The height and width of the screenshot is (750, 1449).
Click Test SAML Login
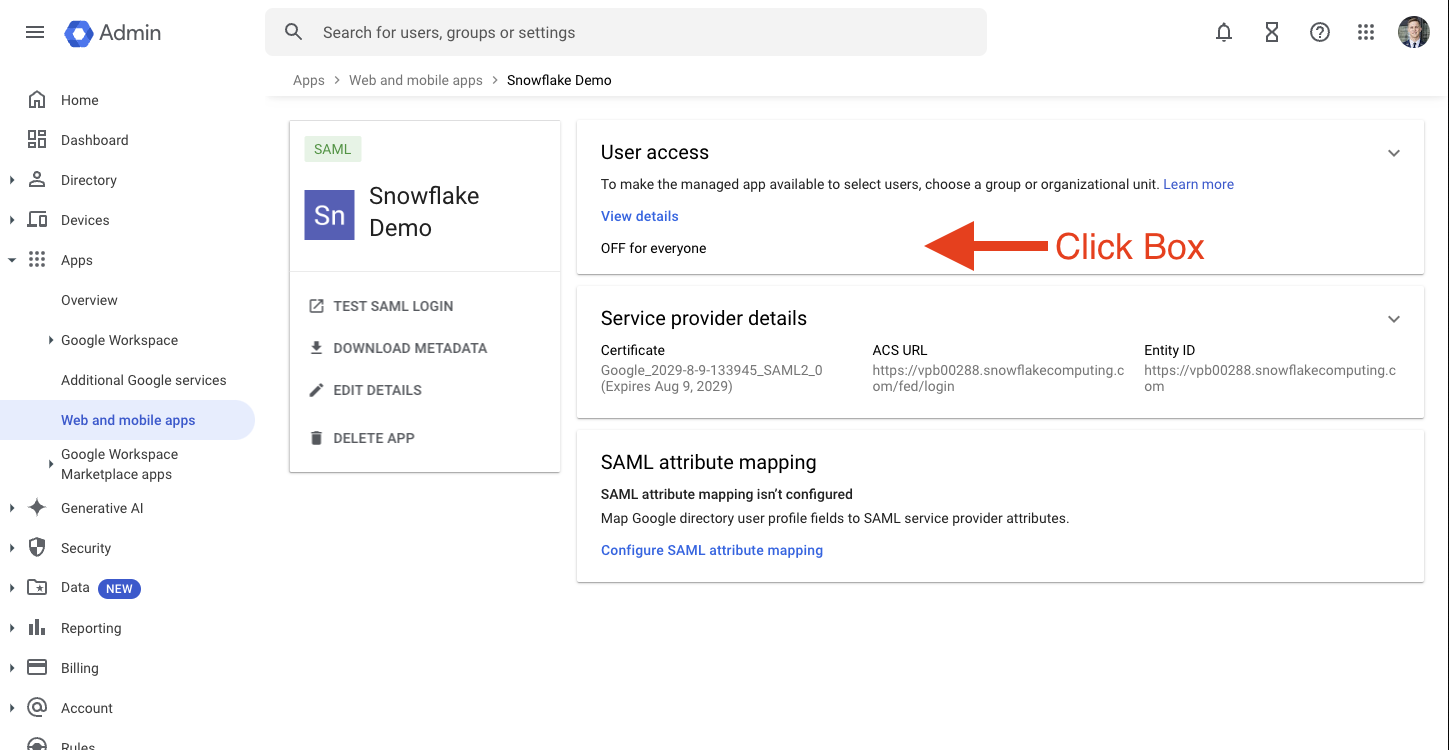click(392, 306)
